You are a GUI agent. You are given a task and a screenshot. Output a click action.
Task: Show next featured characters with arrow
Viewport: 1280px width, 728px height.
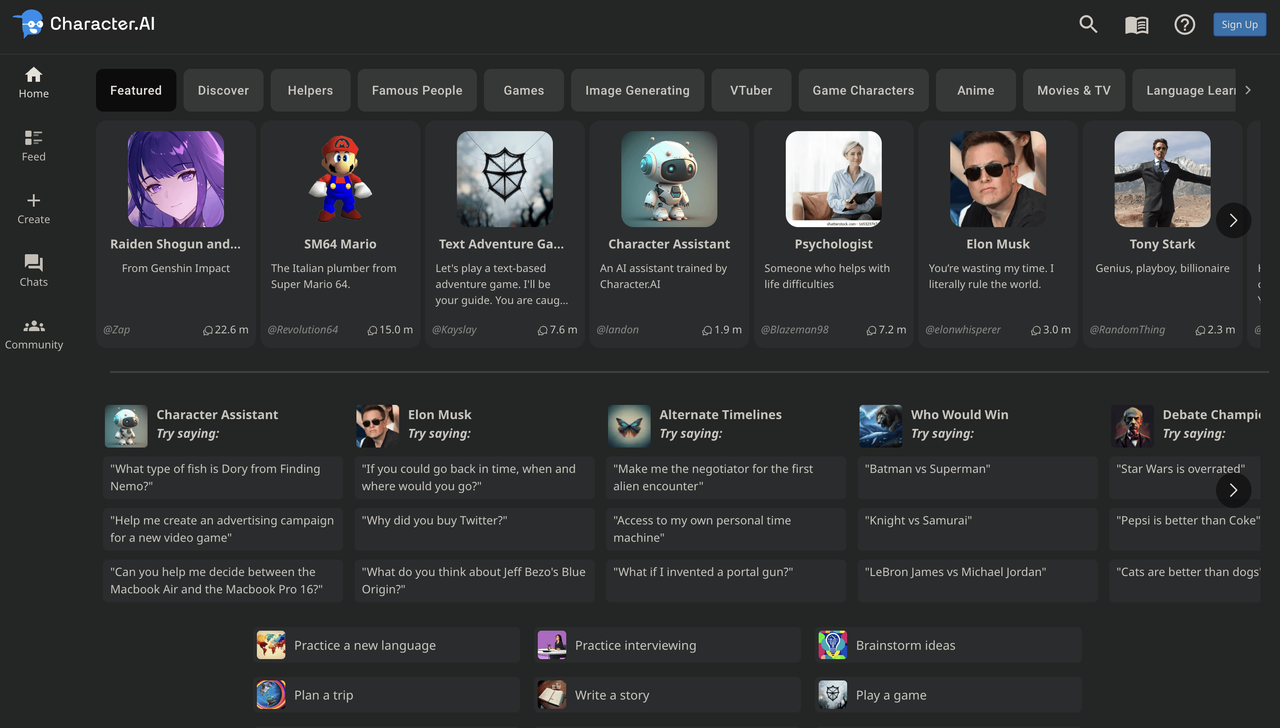pyautogui.click(x=1233, y=220)
